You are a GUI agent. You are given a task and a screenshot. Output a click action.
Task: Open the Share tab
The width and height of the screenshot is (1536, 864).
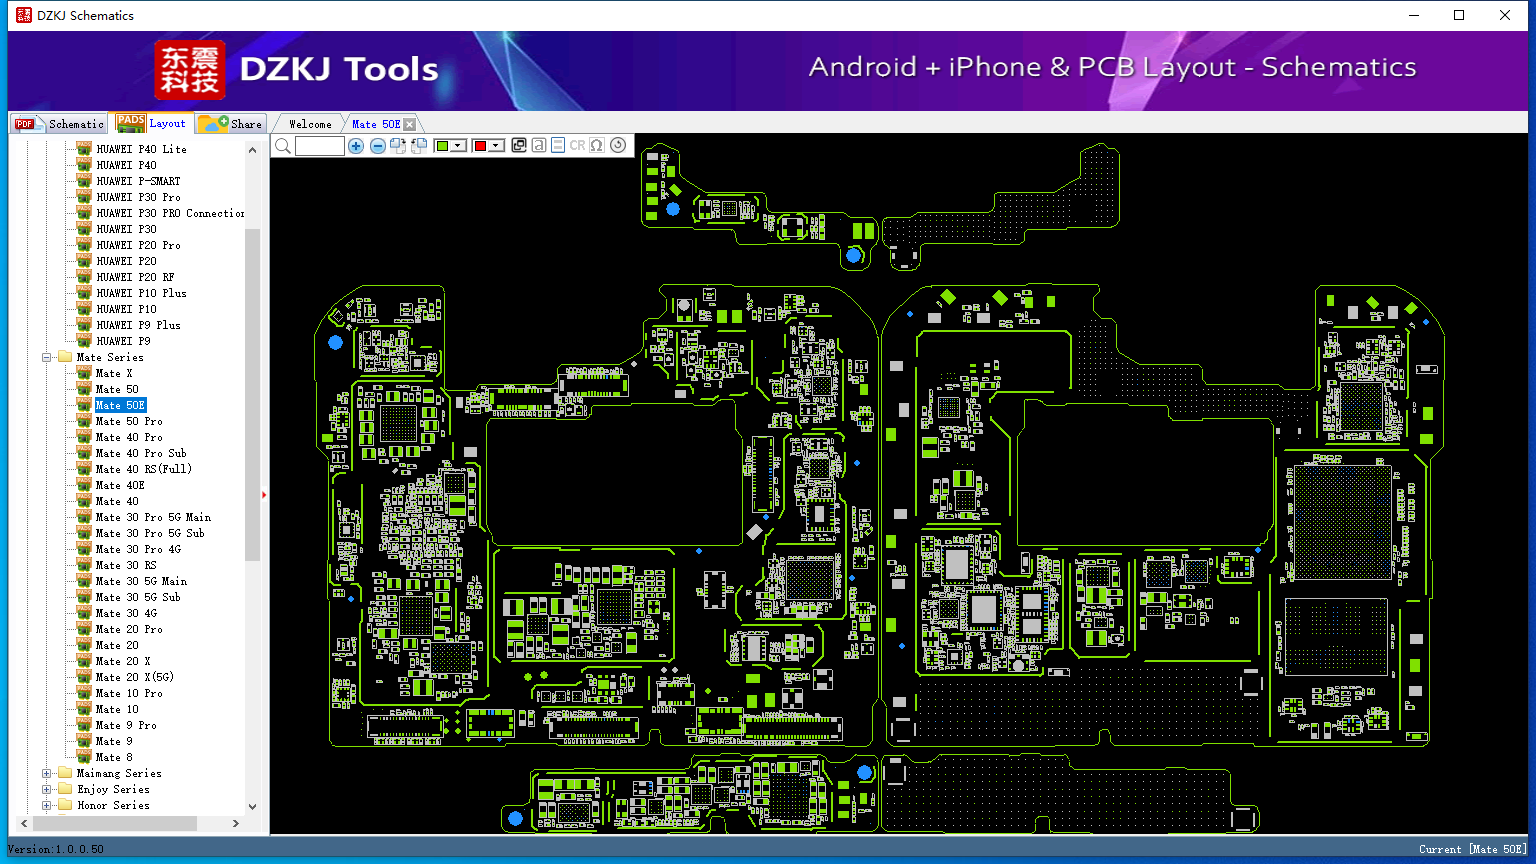[230, 124]
